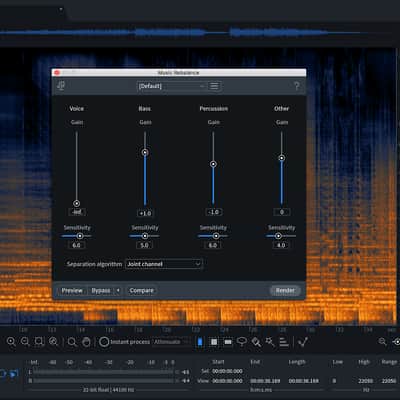Click the Compare button
The width and height of the screenshot is (400, 400).
(x=142, y=291)
